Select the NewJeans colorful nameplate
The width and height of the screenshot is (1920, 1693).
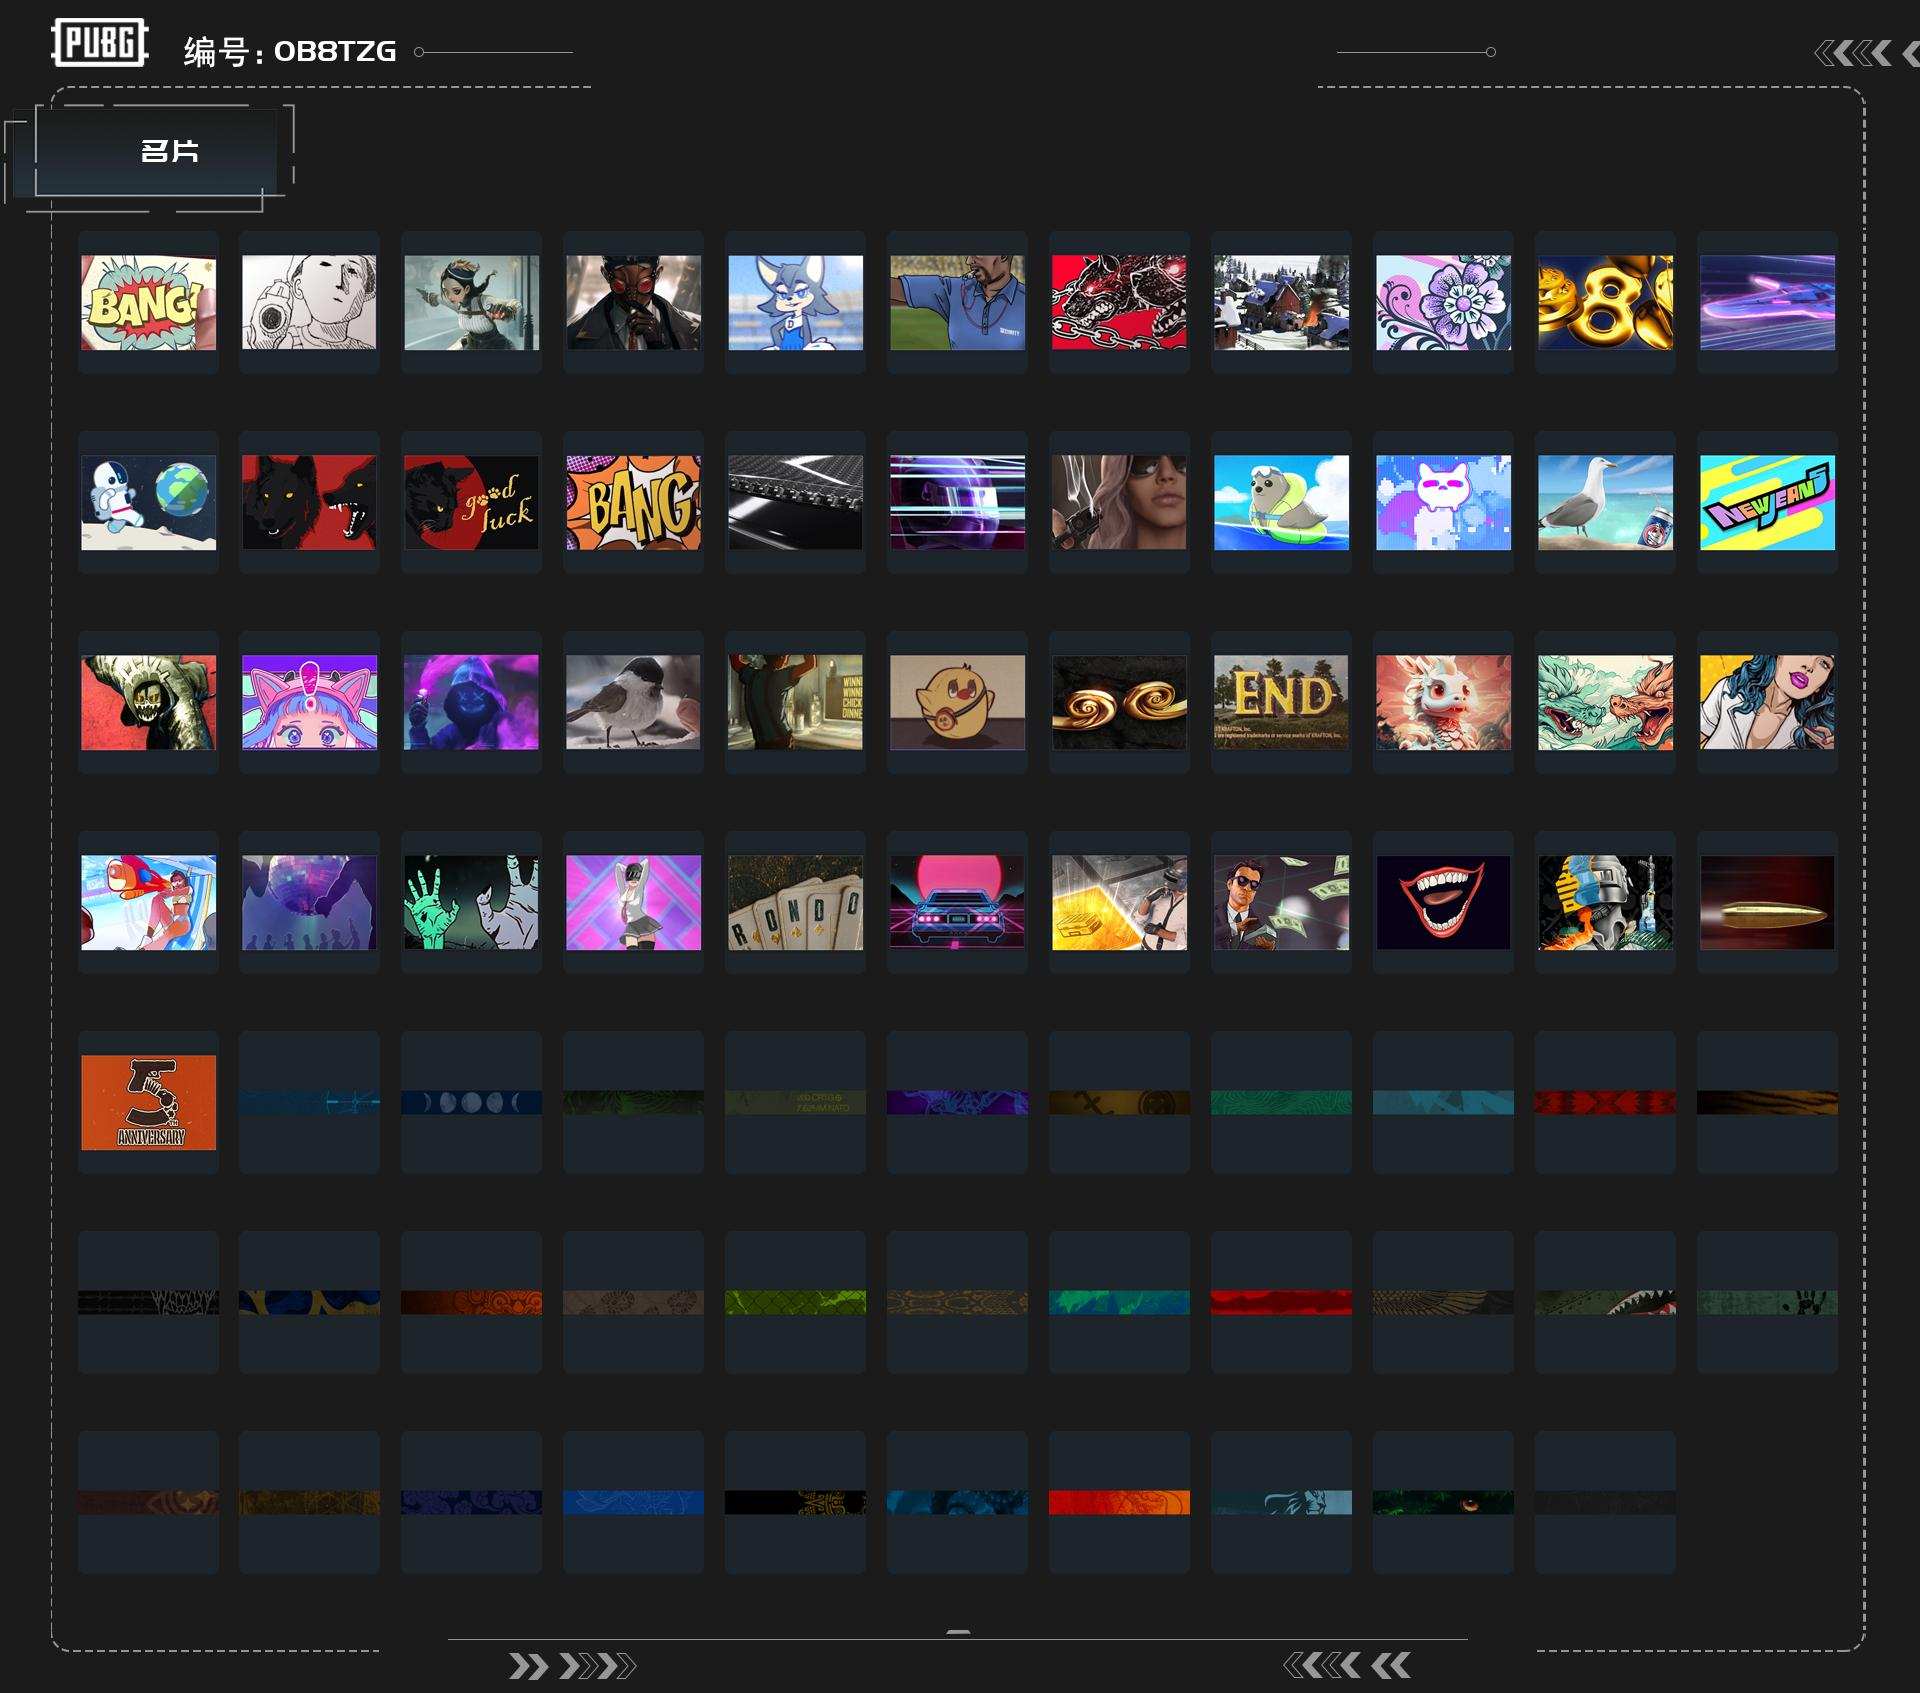click(1767, 502)
